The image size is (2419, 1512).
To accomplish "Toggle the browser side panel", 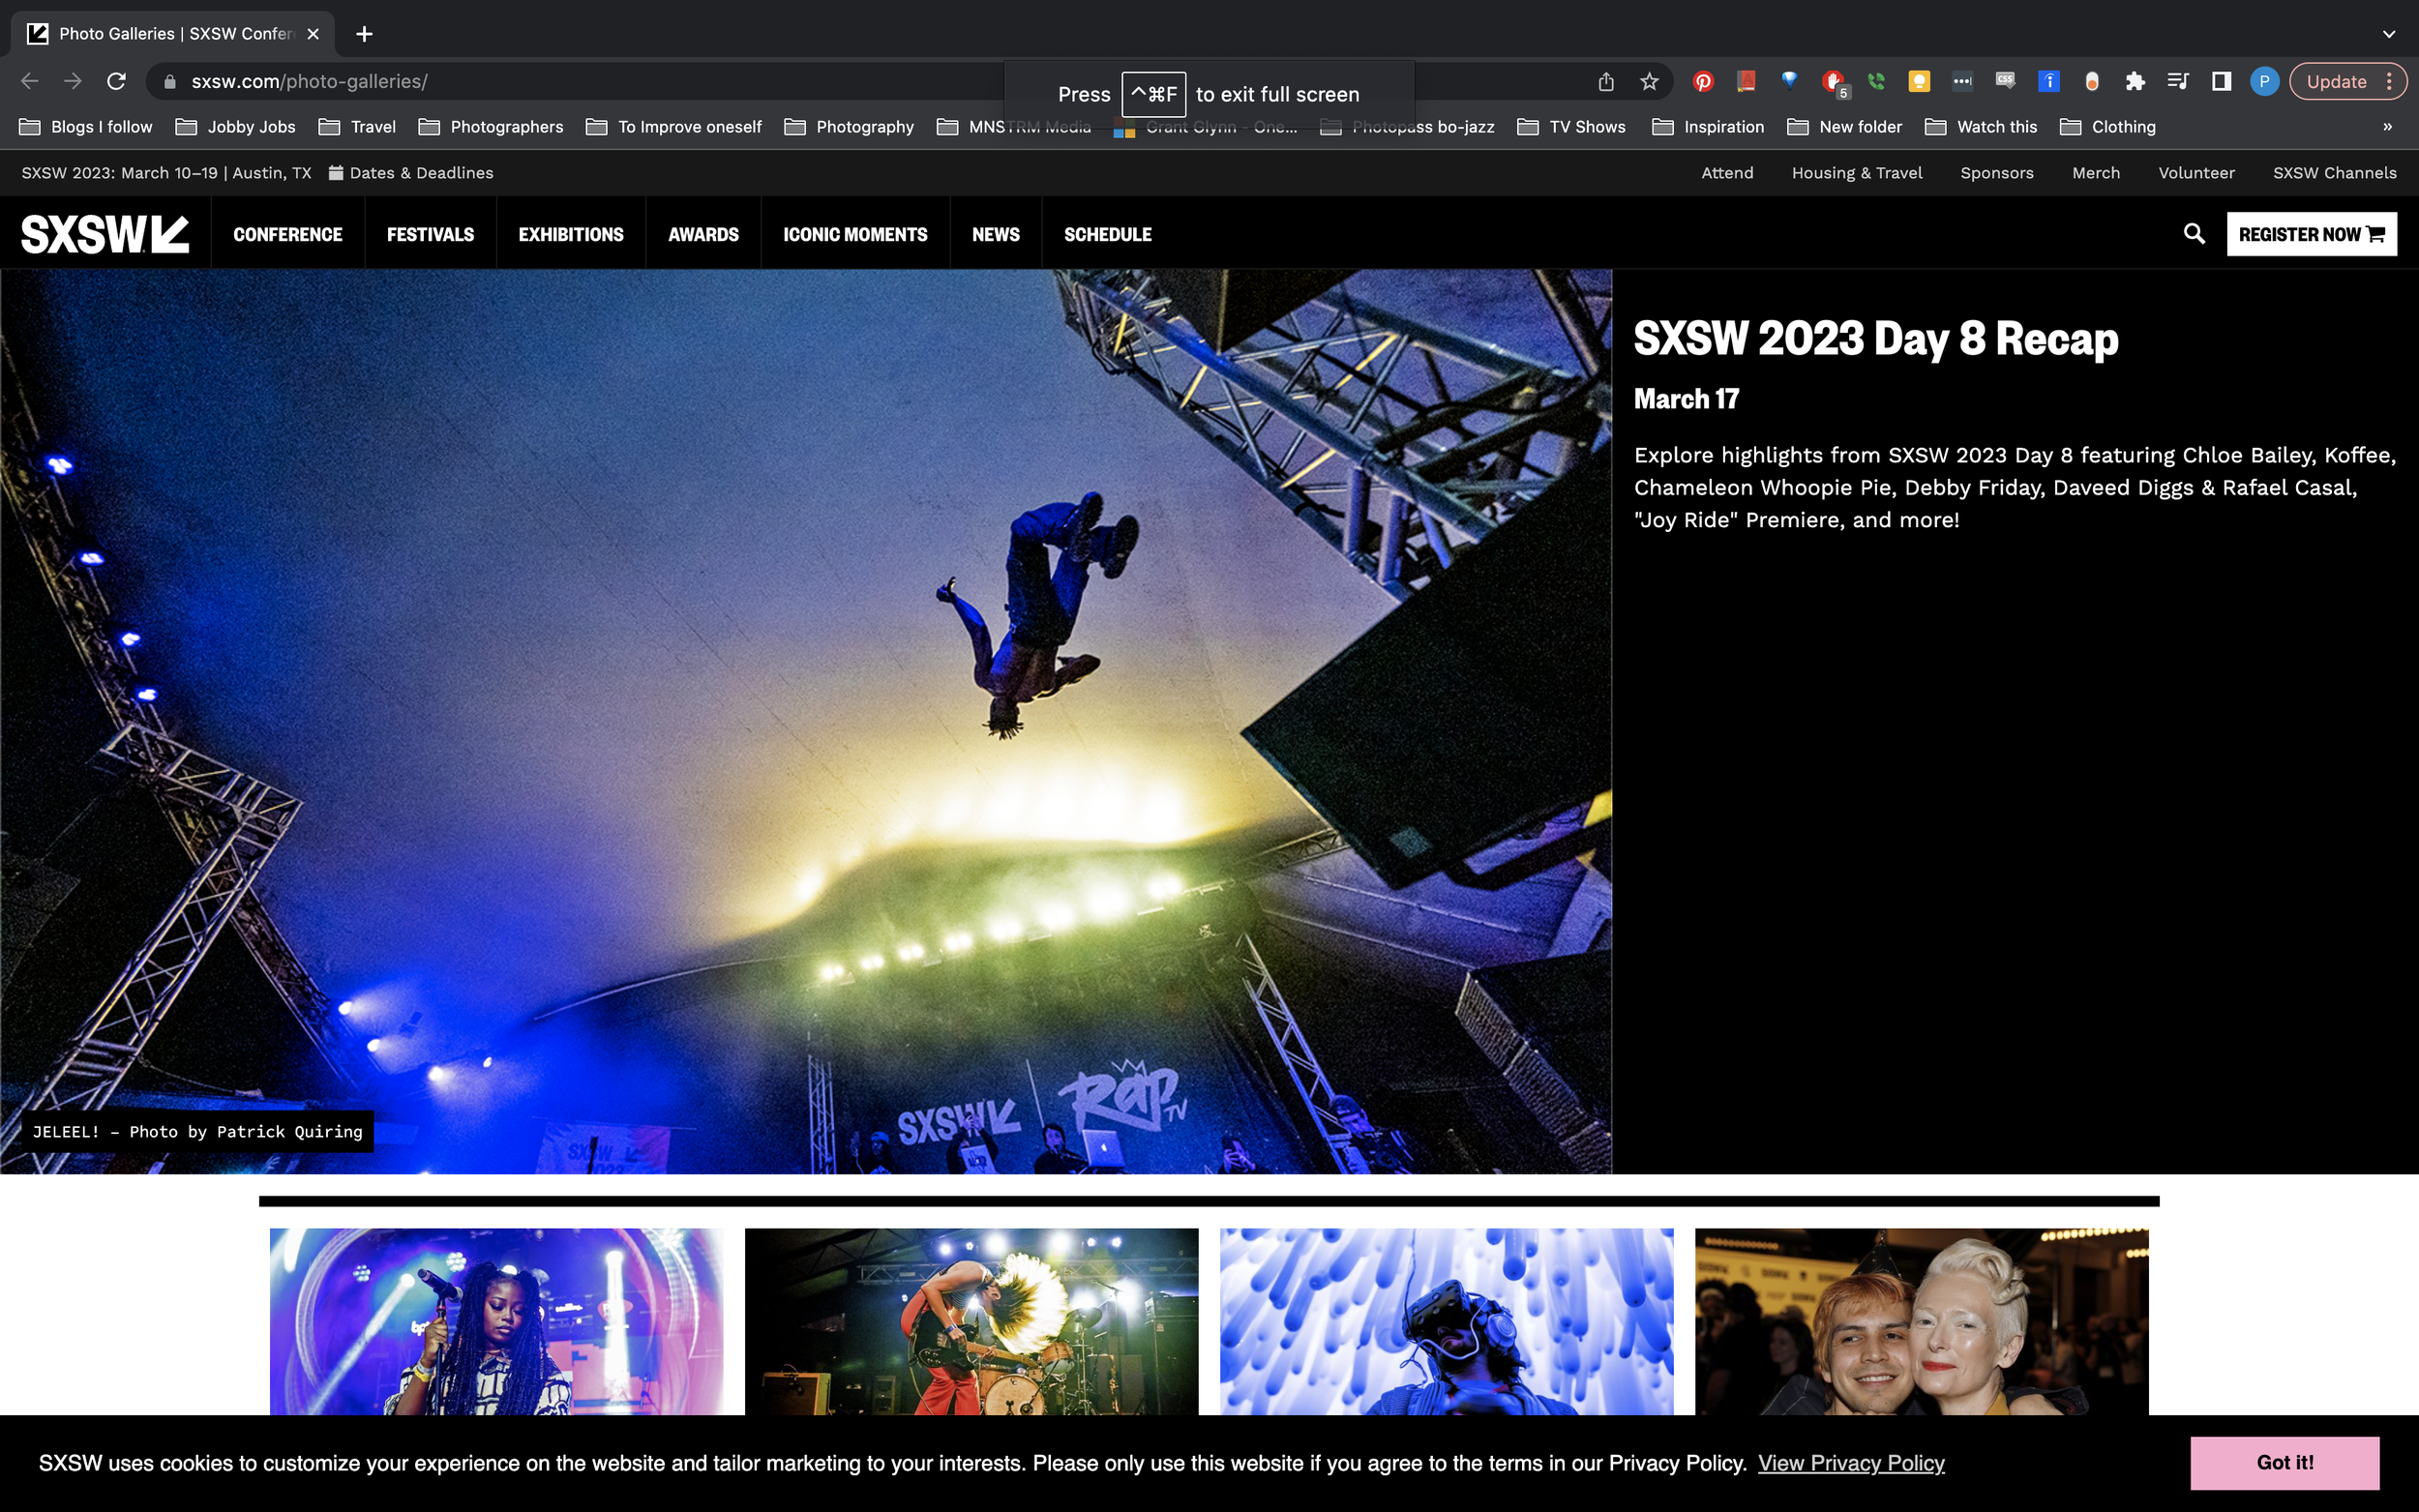I will (2221, 81).
